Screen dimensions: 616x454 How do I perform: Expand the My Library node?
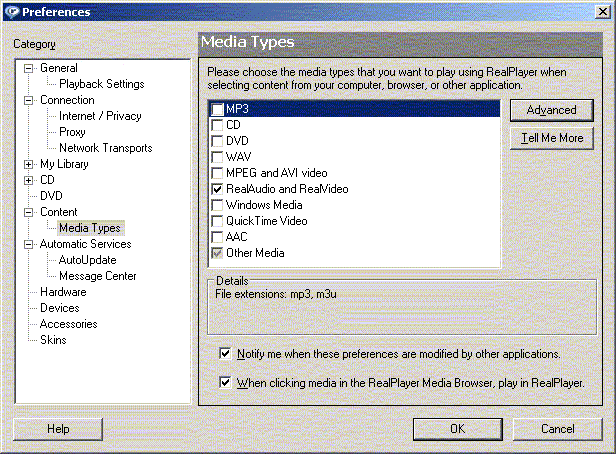[28, 165]
